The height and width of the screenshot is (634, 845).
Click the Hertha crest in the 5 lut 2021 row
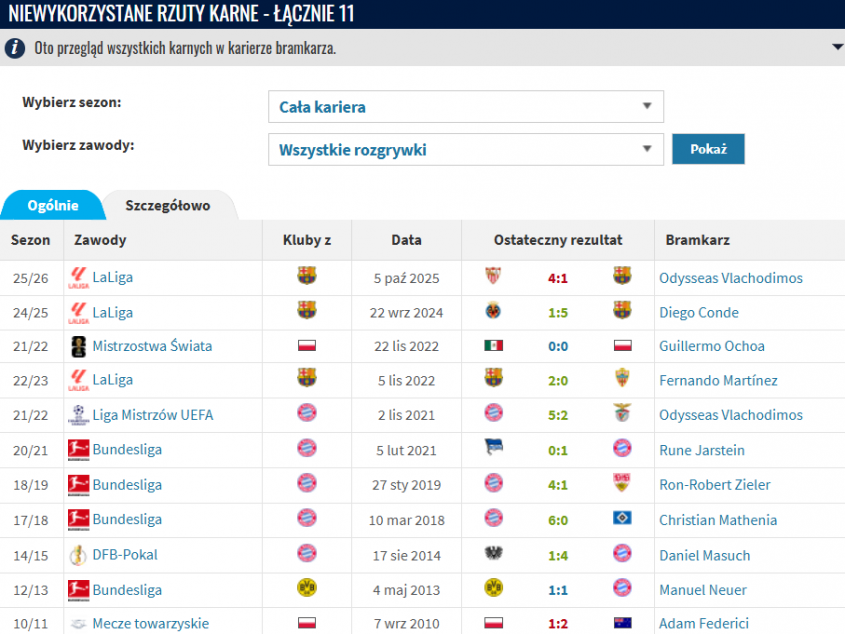tap(493, 450)
